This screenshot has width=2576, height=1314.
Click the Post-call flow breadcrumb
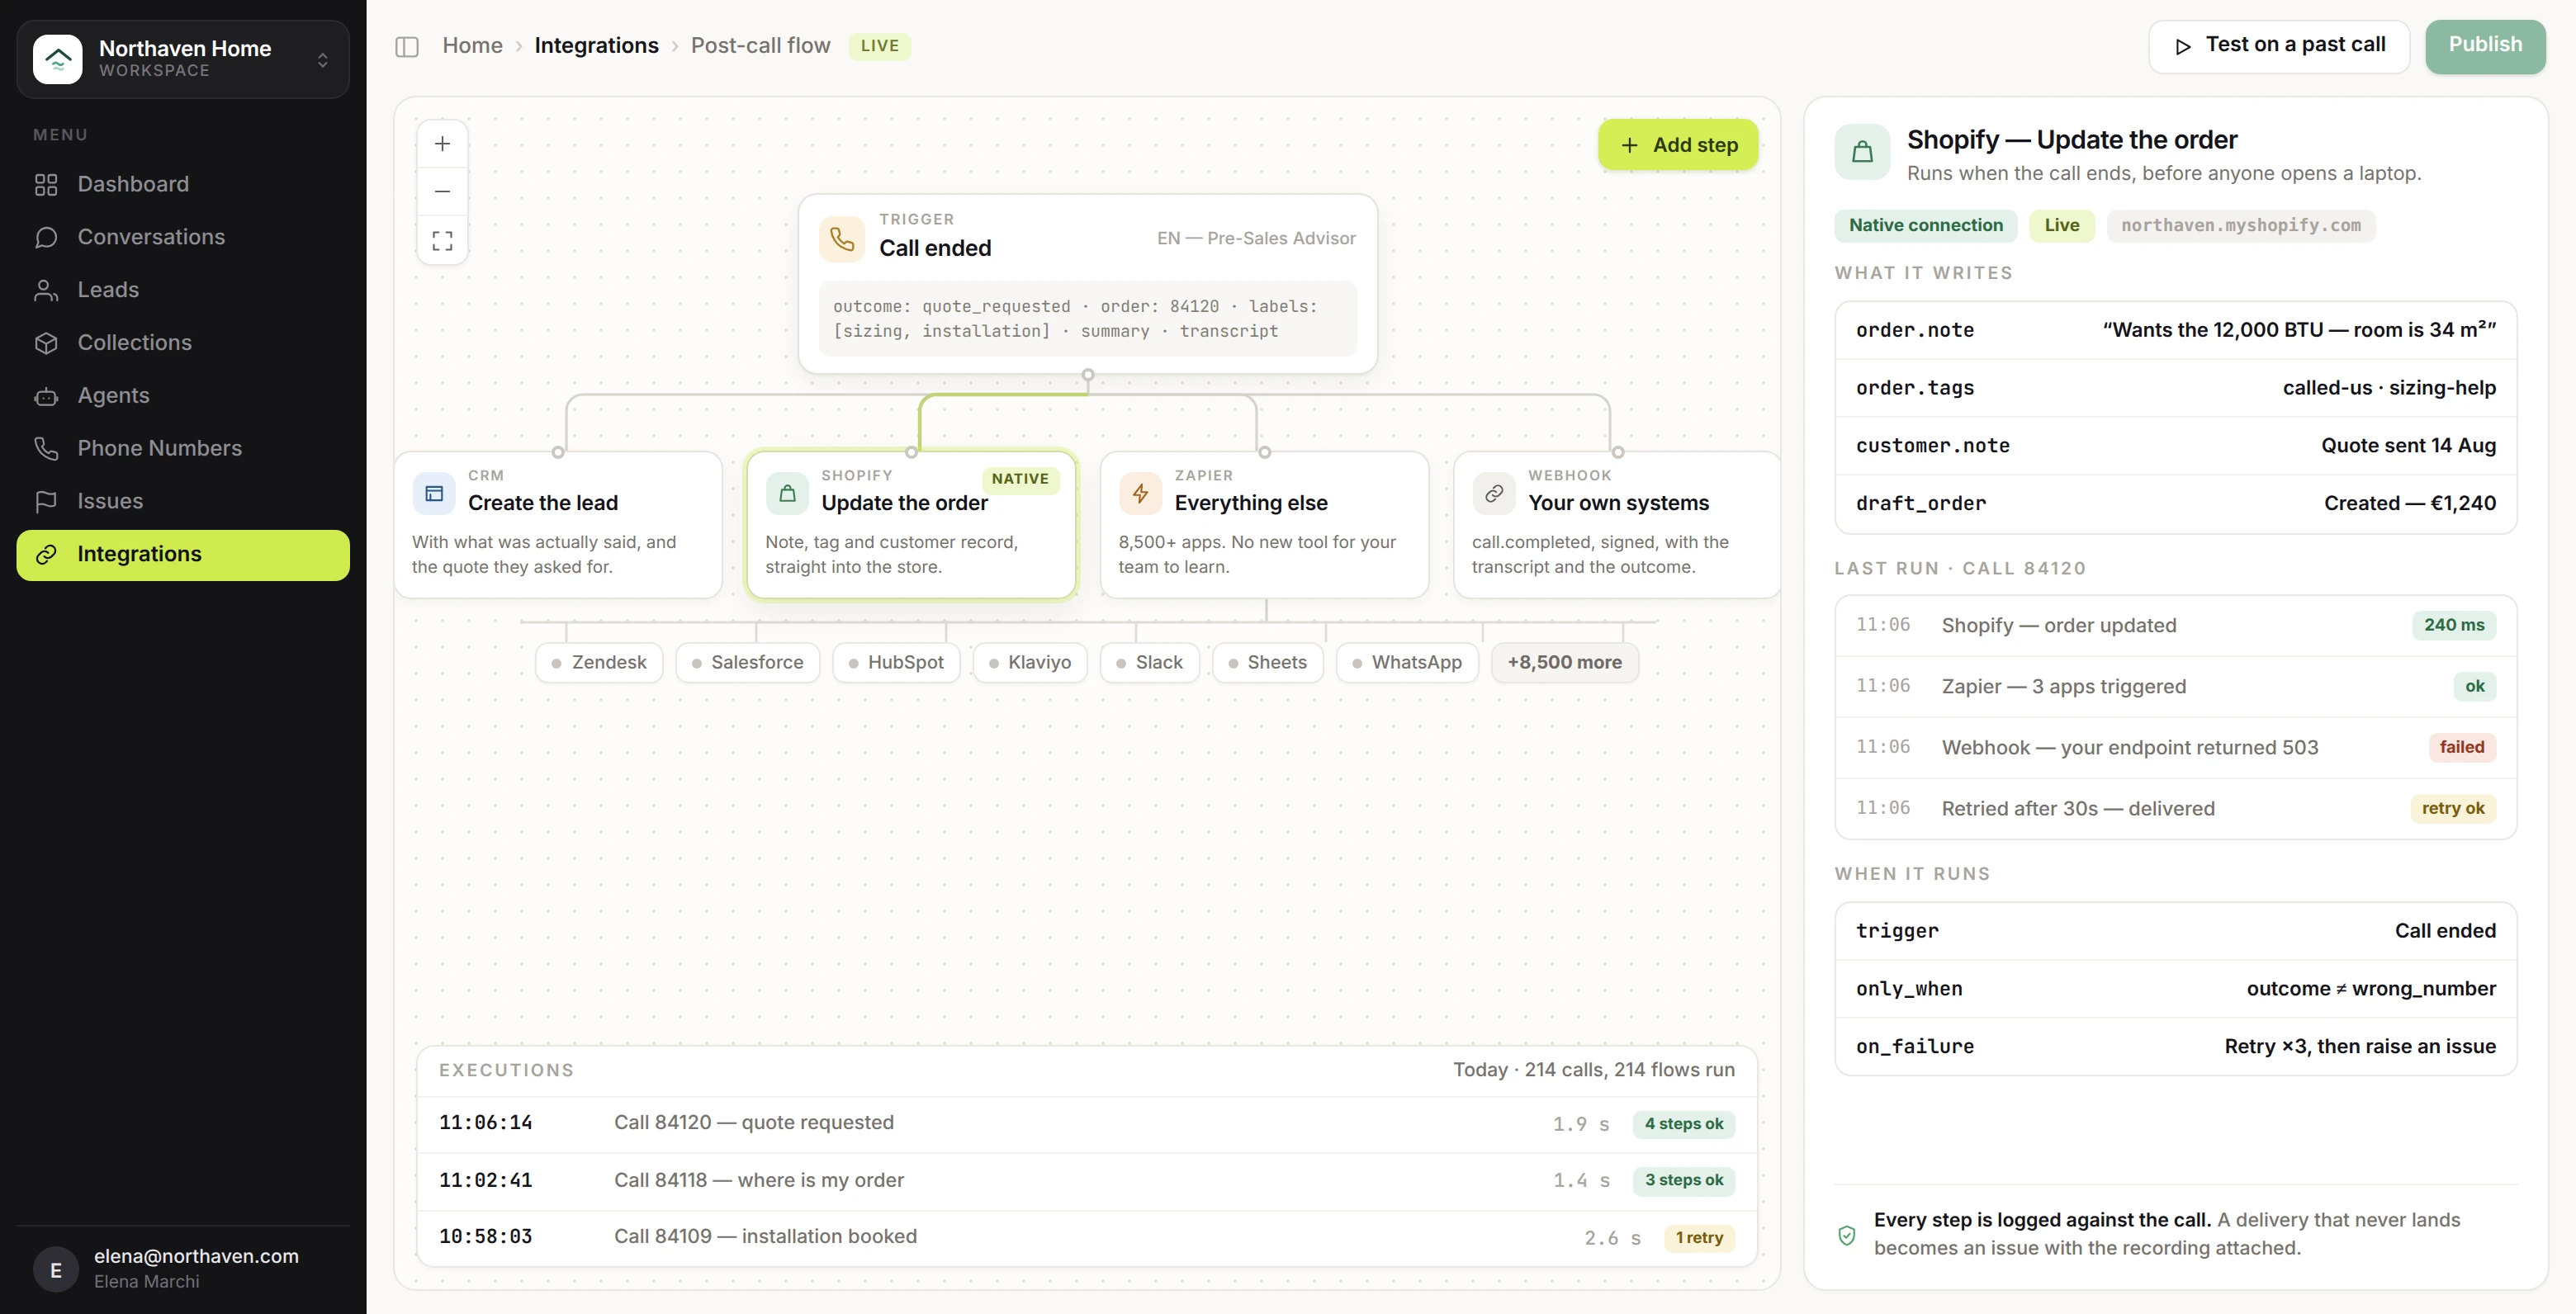[760, 46]
